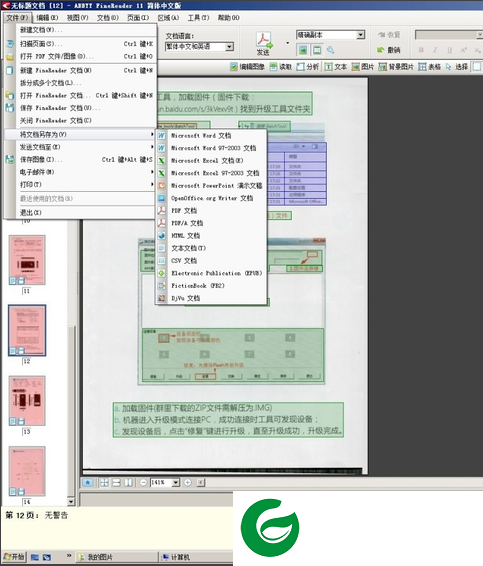Open the 文档语言 language combo box

199,47
